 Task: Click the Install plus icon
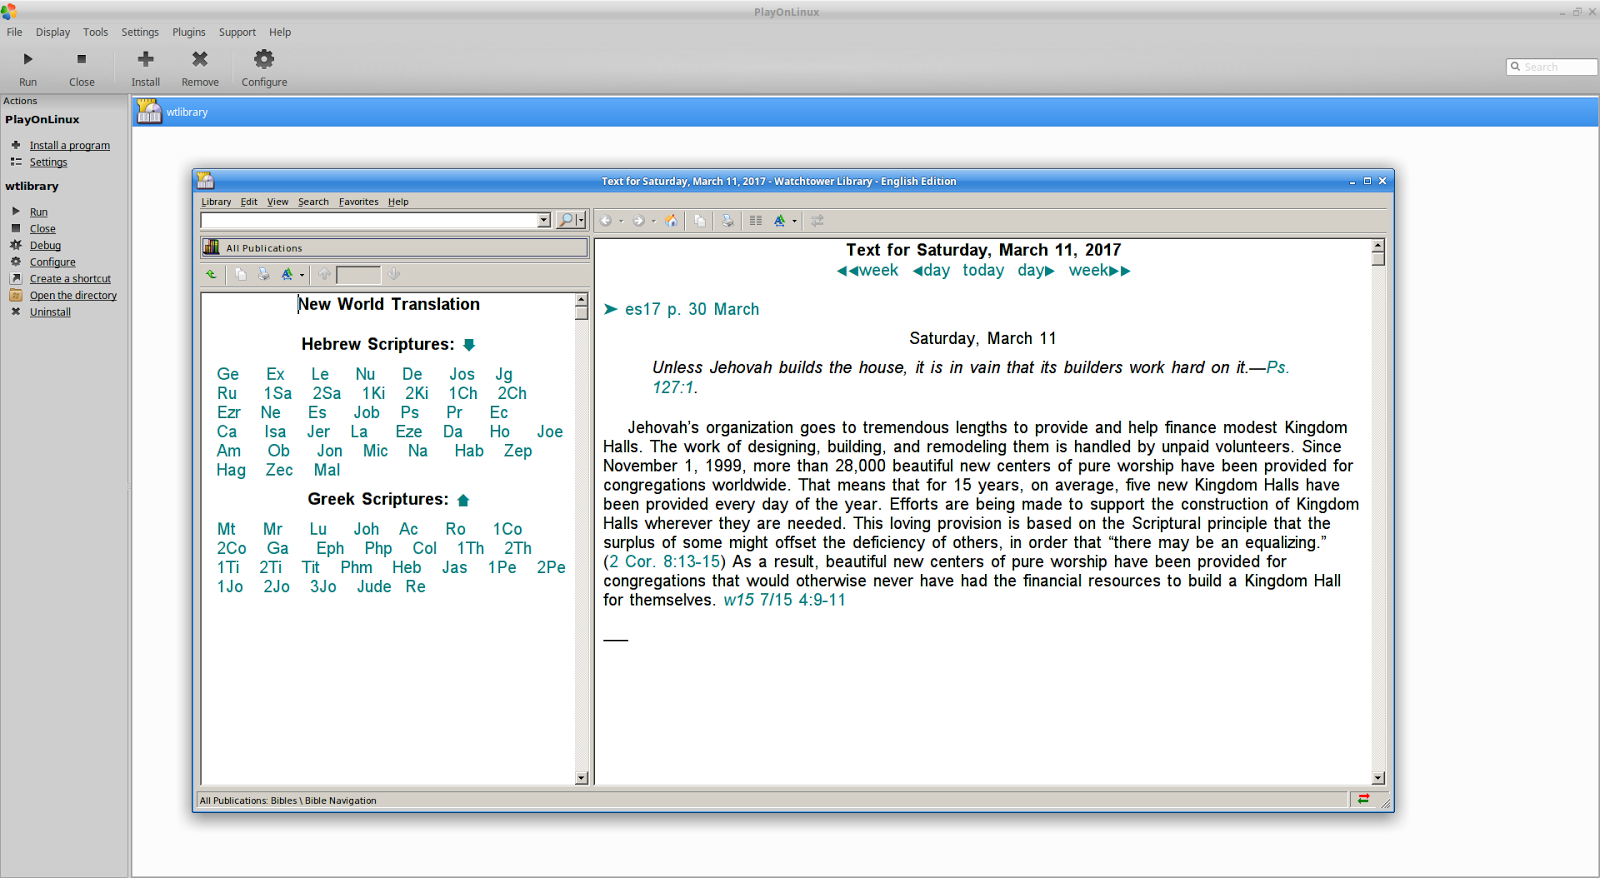146,59
